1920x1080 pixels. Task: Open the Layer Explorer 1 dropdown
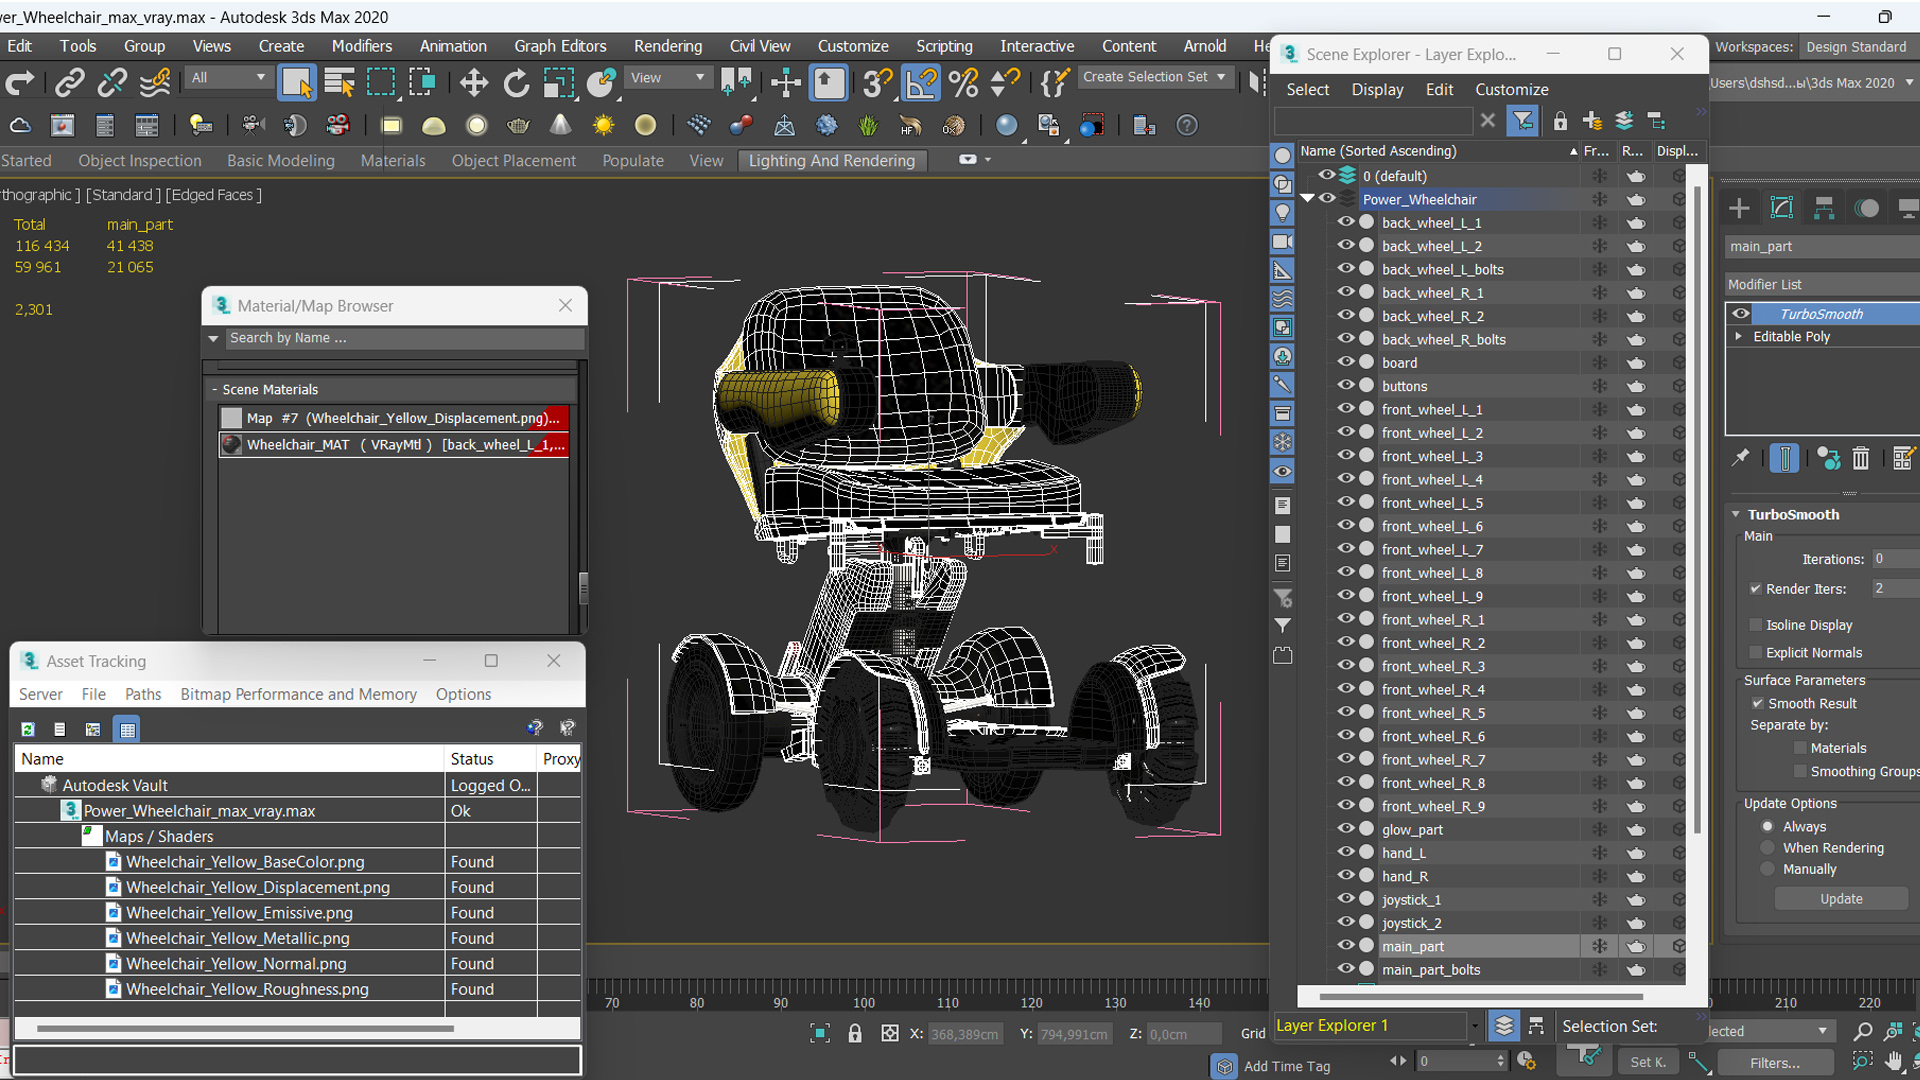point(1474,1026)
